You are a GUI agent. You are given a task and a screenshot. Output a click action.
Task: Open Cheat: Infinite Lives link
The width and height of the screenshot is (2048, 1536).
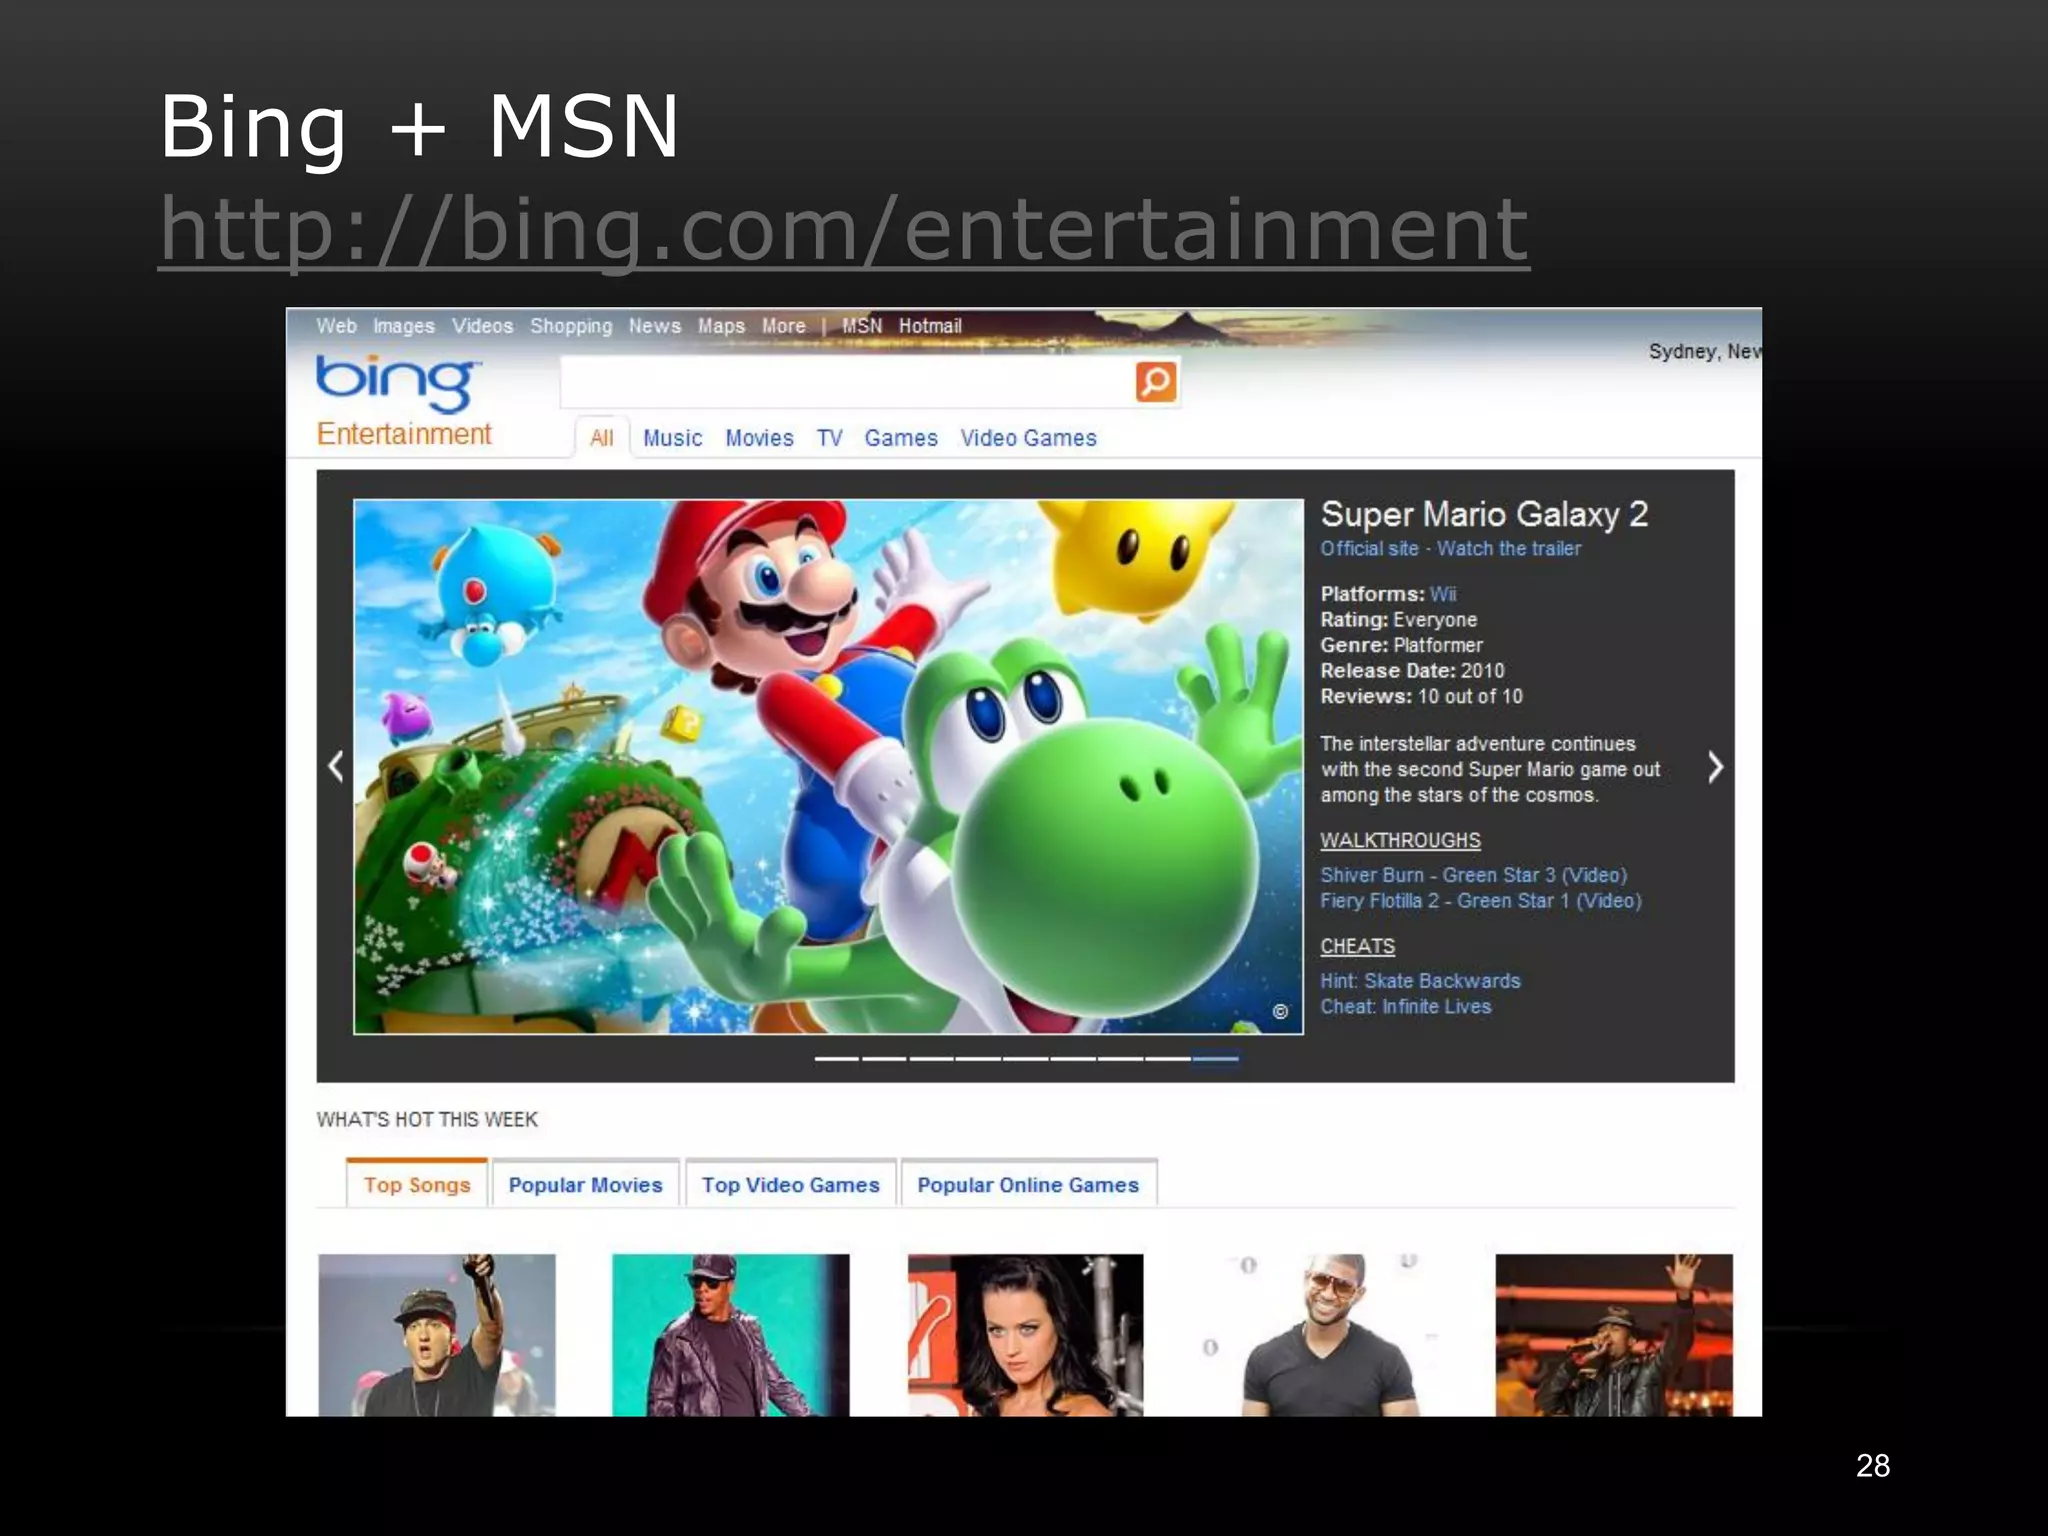[1405, 1007]
